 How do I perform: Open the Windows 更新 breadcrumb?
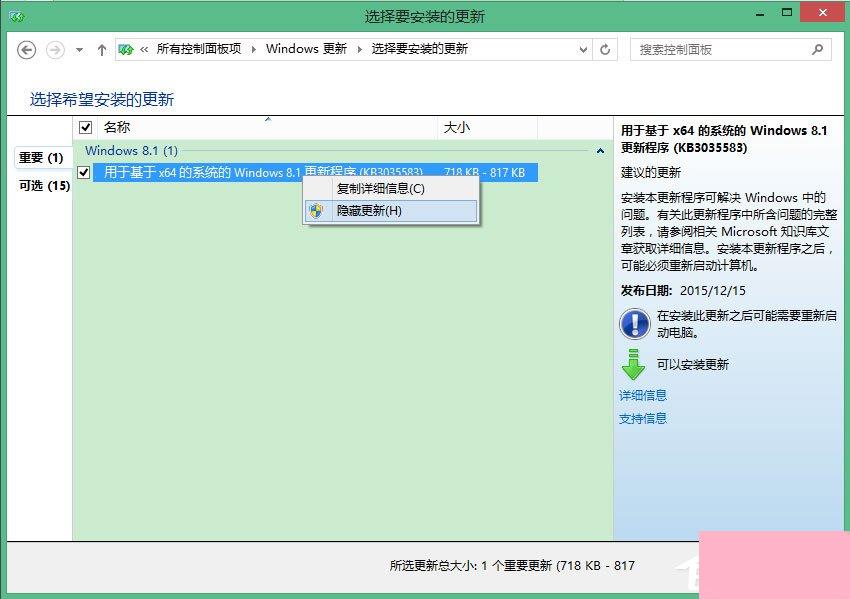pos(306,49)
